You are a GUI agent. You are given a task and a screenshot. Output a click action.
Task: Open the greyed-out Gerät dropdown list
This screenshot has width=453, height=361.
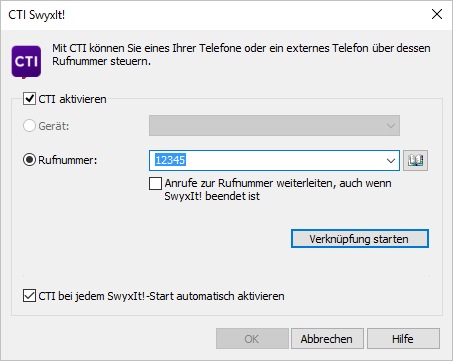coord(274,126)
